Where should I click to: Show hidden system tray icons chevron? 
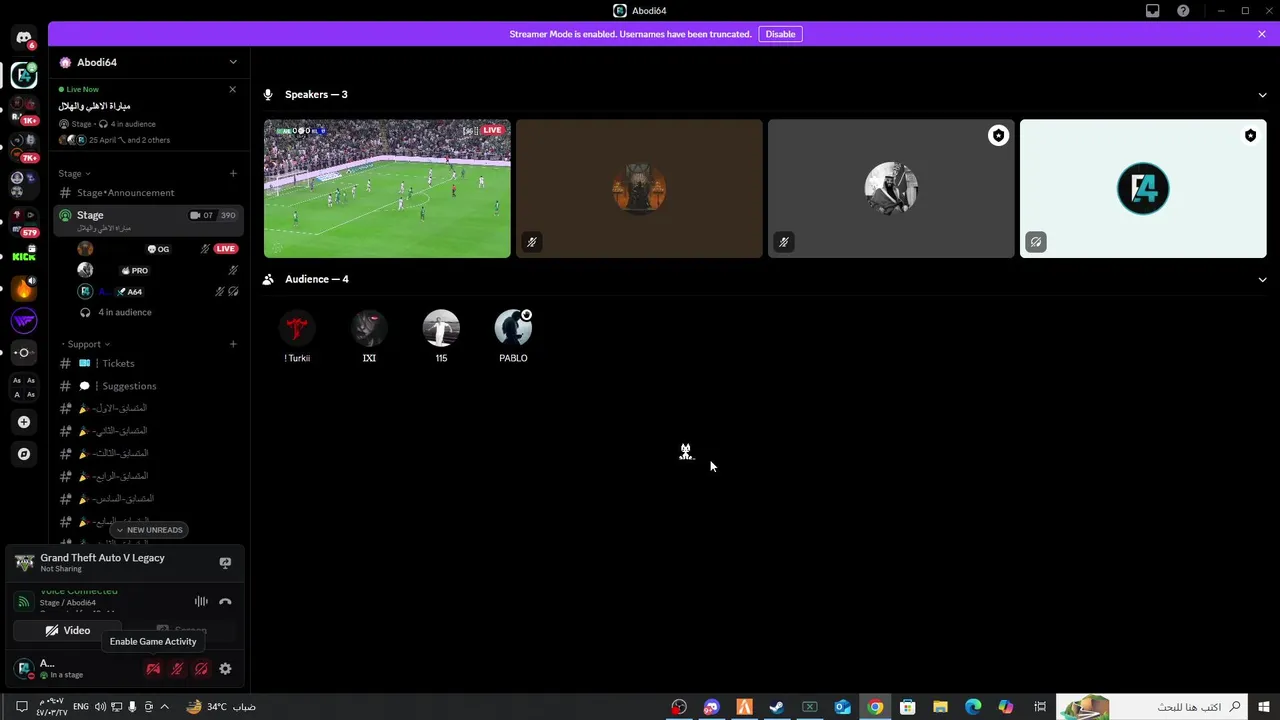[165, 707]
